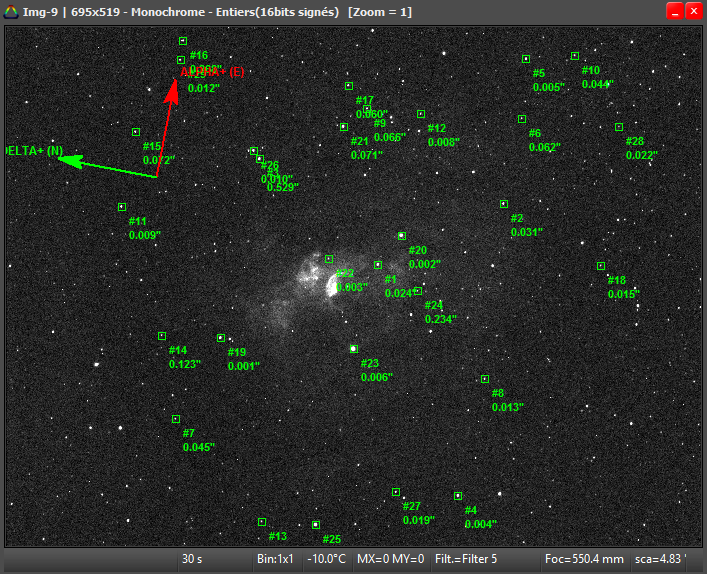Pick the star #2 square marker
The width and height of the screenshot is (707, 574).
pyautogui.click(x=504, y=204)
